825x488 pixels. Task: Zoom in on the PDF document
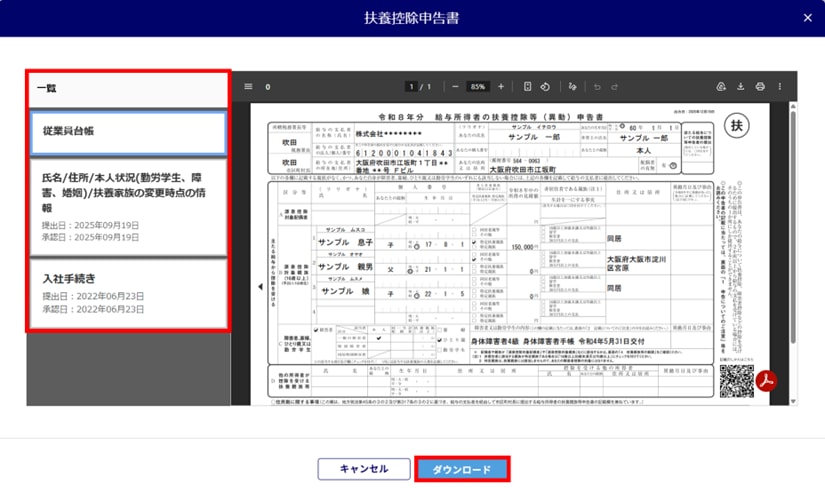pos(501,87)
